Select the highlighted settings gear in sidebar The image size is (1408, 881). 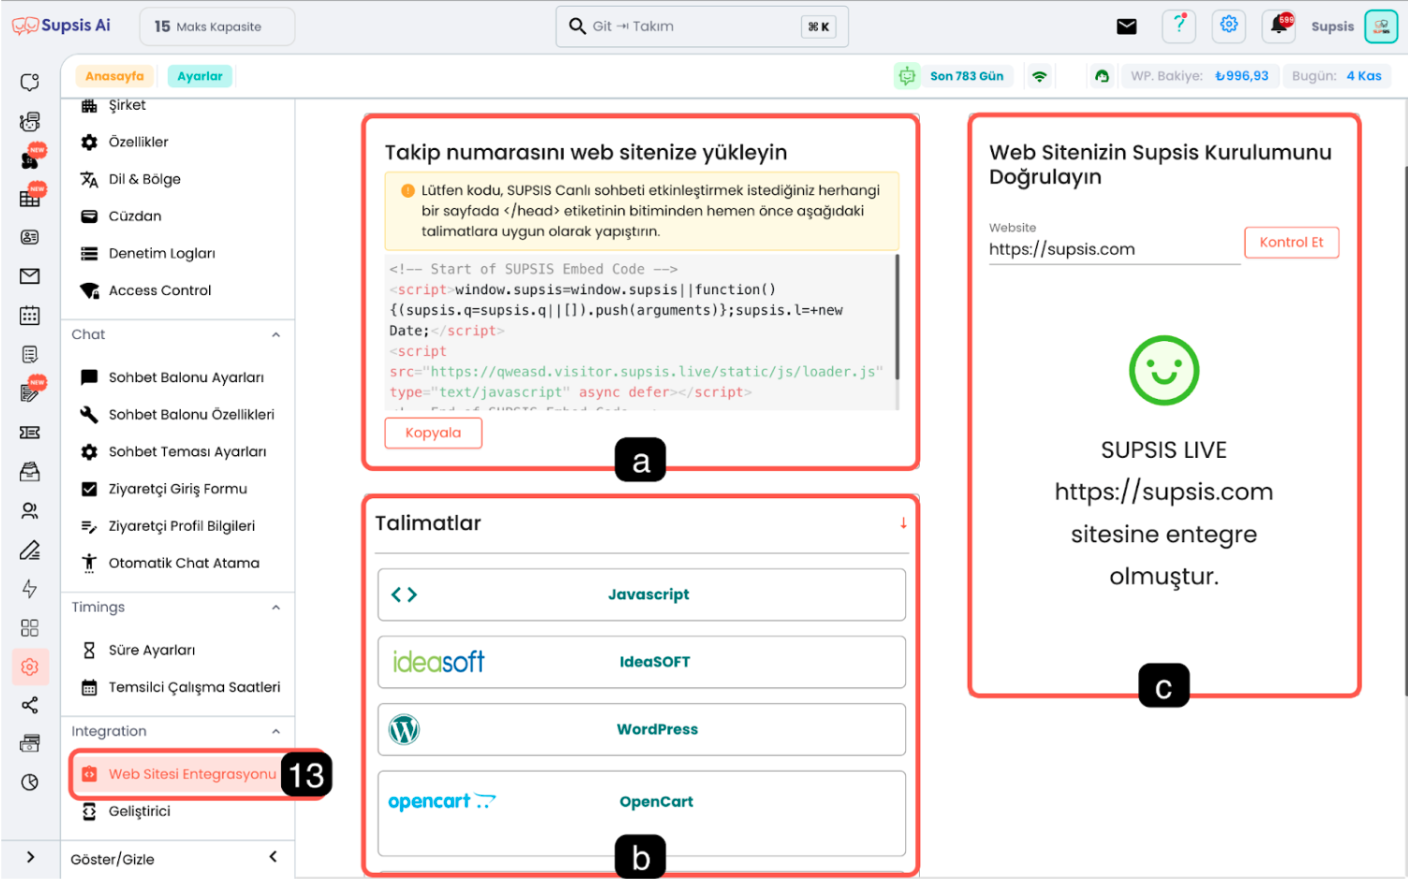30,666
